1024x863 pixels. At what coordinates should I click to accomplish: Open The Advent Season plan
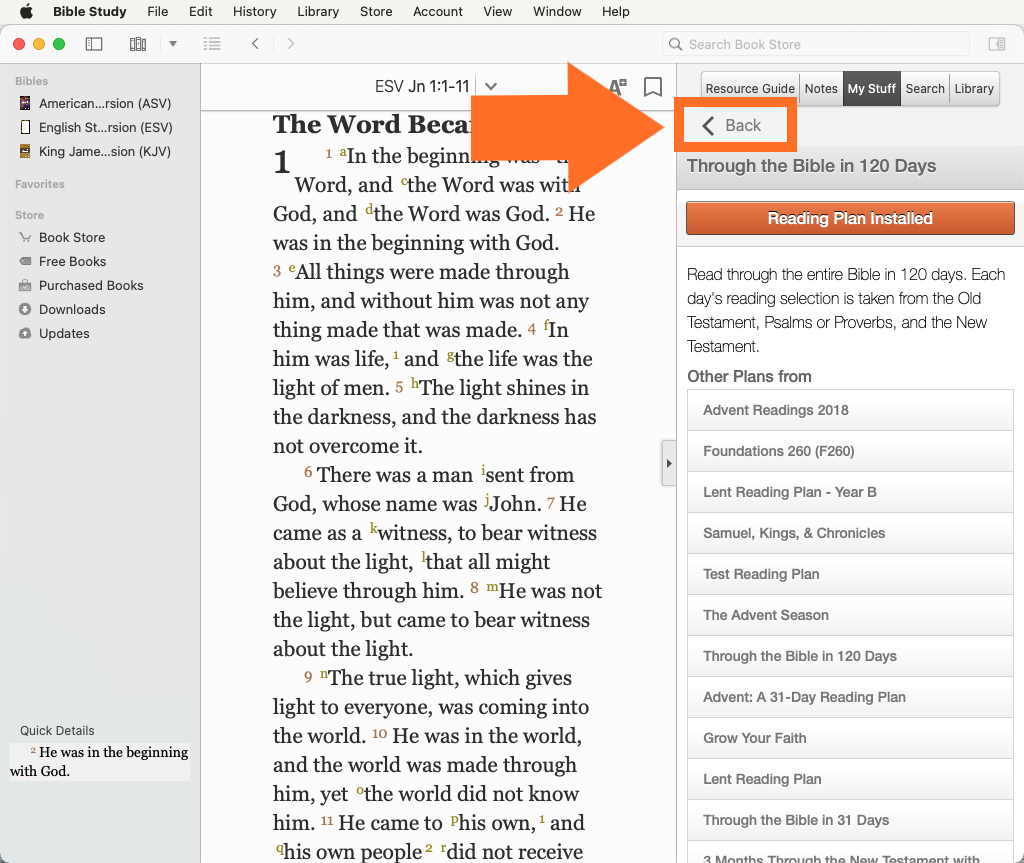(850, 615)
